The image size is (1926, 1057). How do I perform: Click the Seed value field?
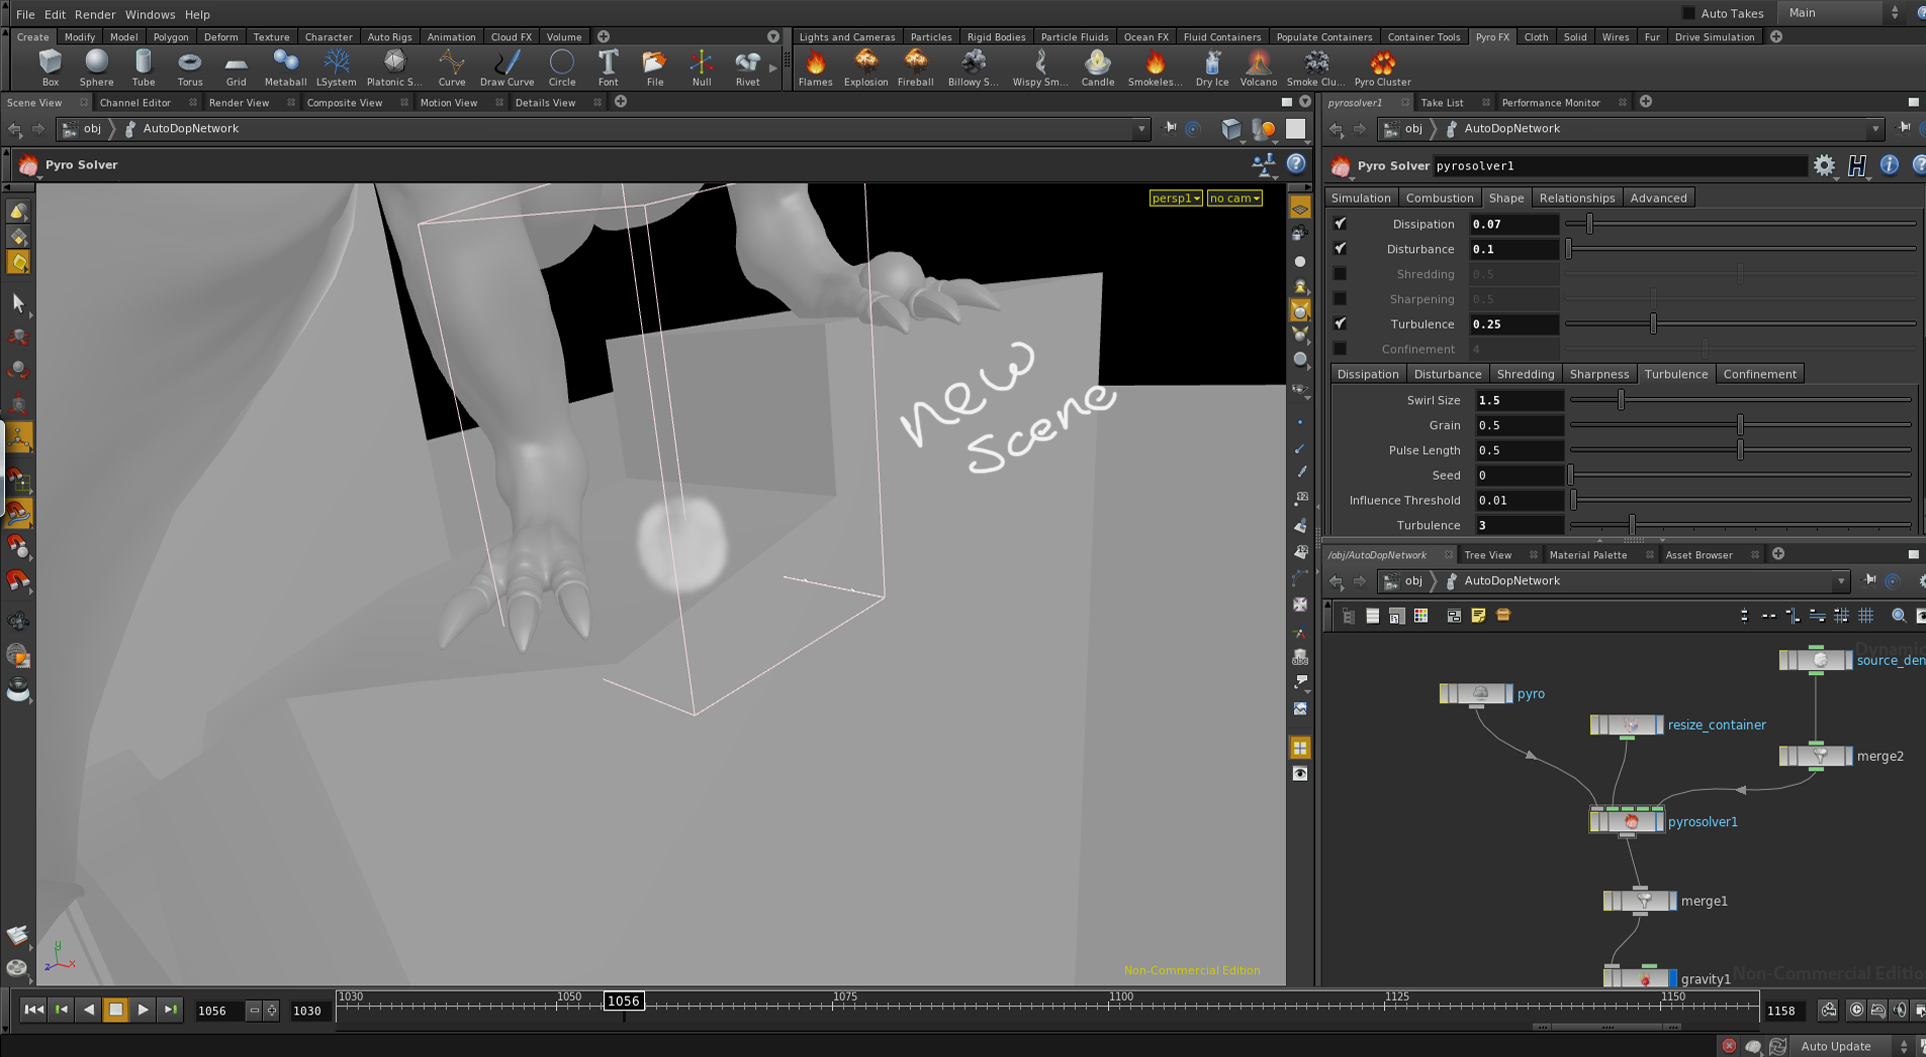click(1518, 475)
